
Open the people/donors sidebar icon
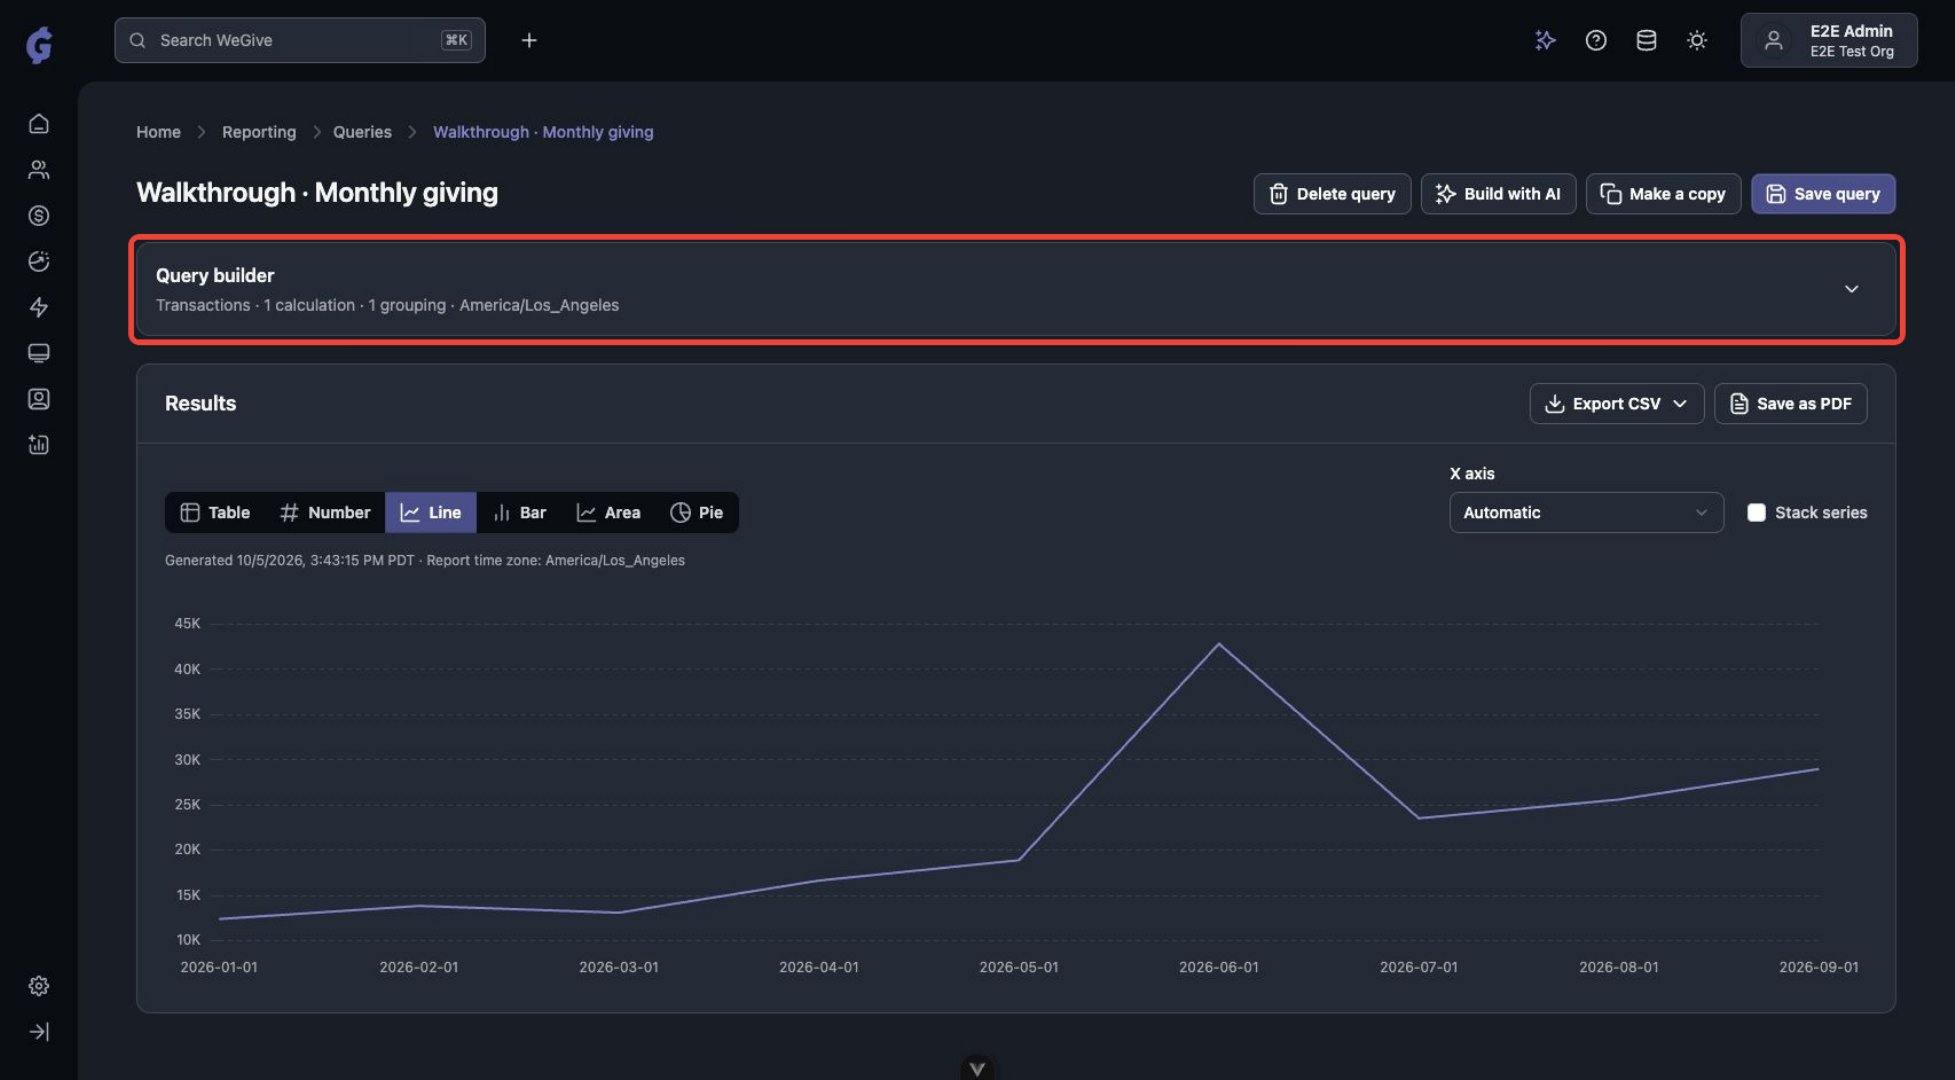(39, 170)
